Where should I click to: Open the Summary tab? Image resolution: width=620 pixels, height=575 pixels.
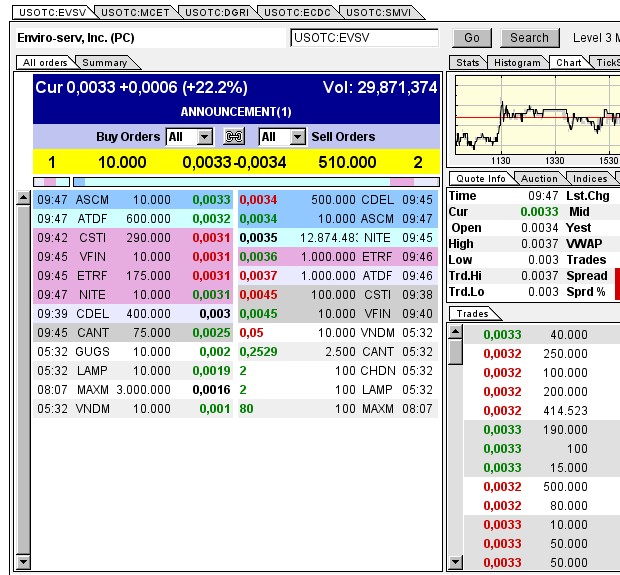[x=105, y=62]
